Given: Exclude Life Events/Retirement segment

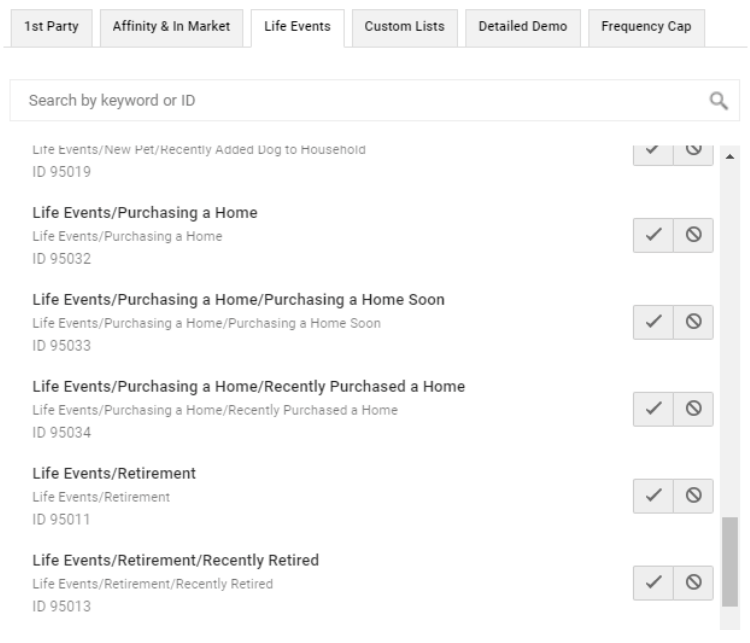Looking at the screenshot, I should click(x=692, y=494).
